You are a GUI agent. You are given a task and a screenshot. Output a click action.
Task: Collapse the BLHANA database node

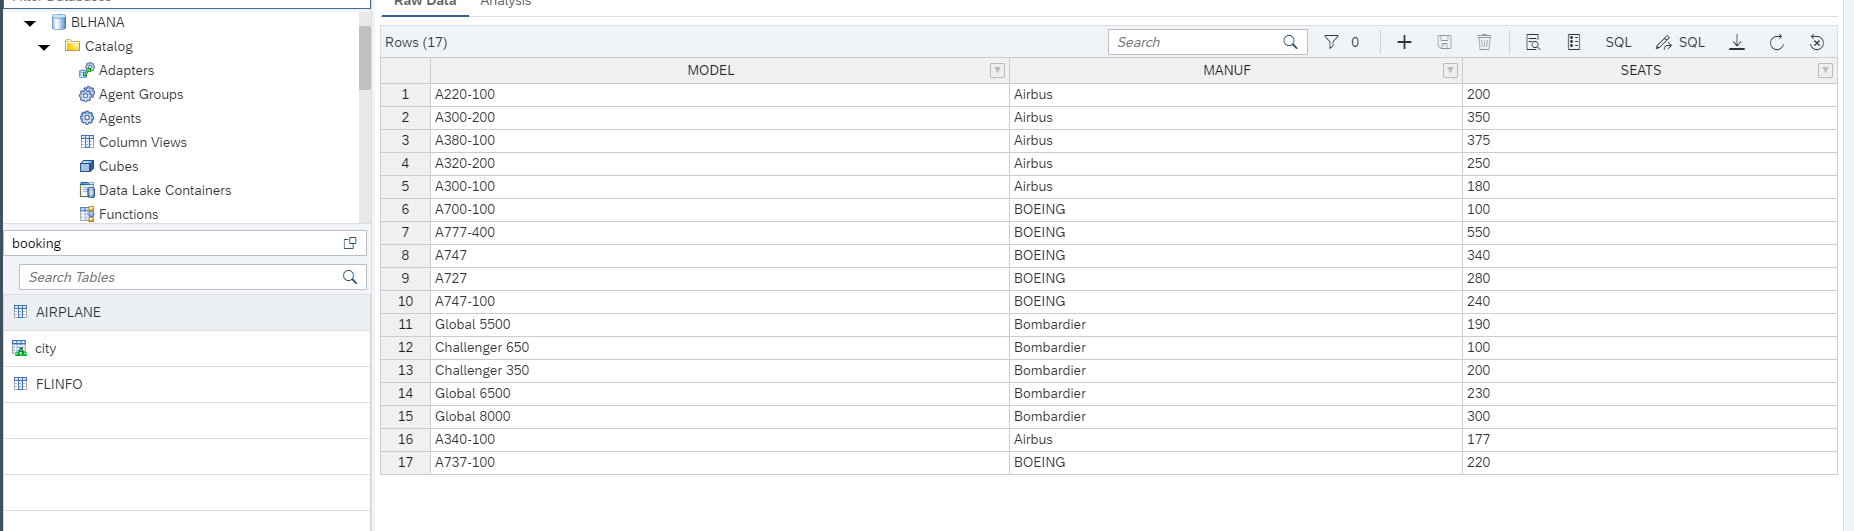[30, 22]
